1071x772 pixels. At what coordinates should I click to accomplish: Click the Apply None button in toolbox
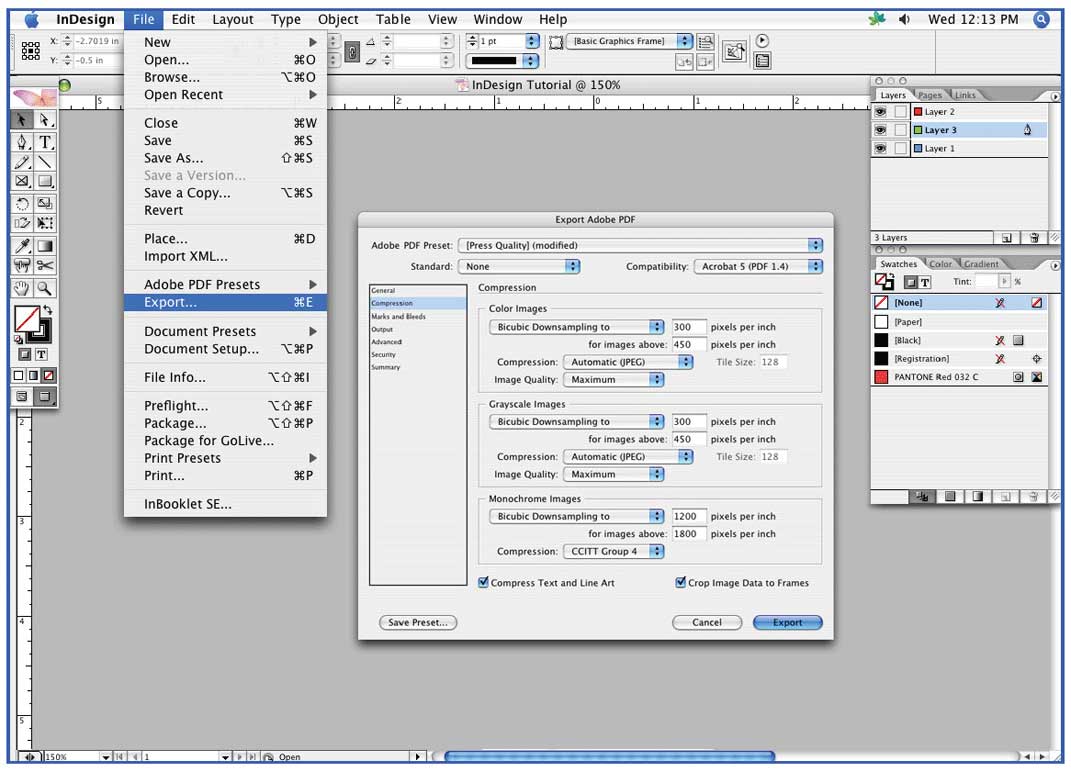pos(48,376)
